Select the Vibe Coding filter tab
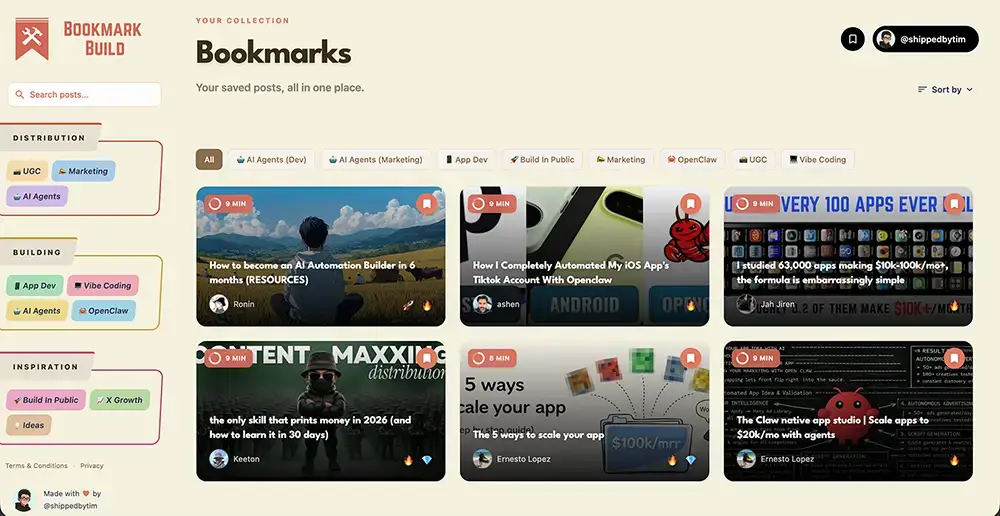This screenshot has height=516, width=1000. coord(817,159)
